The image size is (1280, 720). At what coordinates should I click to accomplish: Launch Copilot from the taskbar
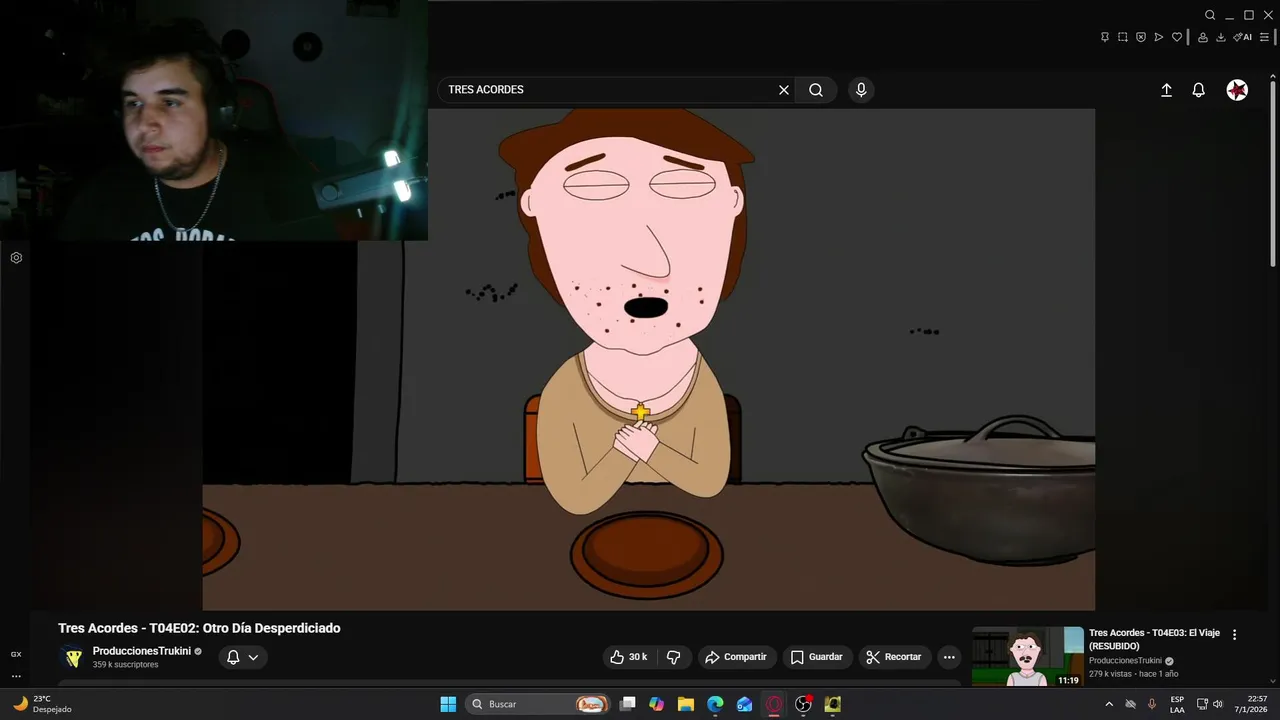(x=656, y=704)
